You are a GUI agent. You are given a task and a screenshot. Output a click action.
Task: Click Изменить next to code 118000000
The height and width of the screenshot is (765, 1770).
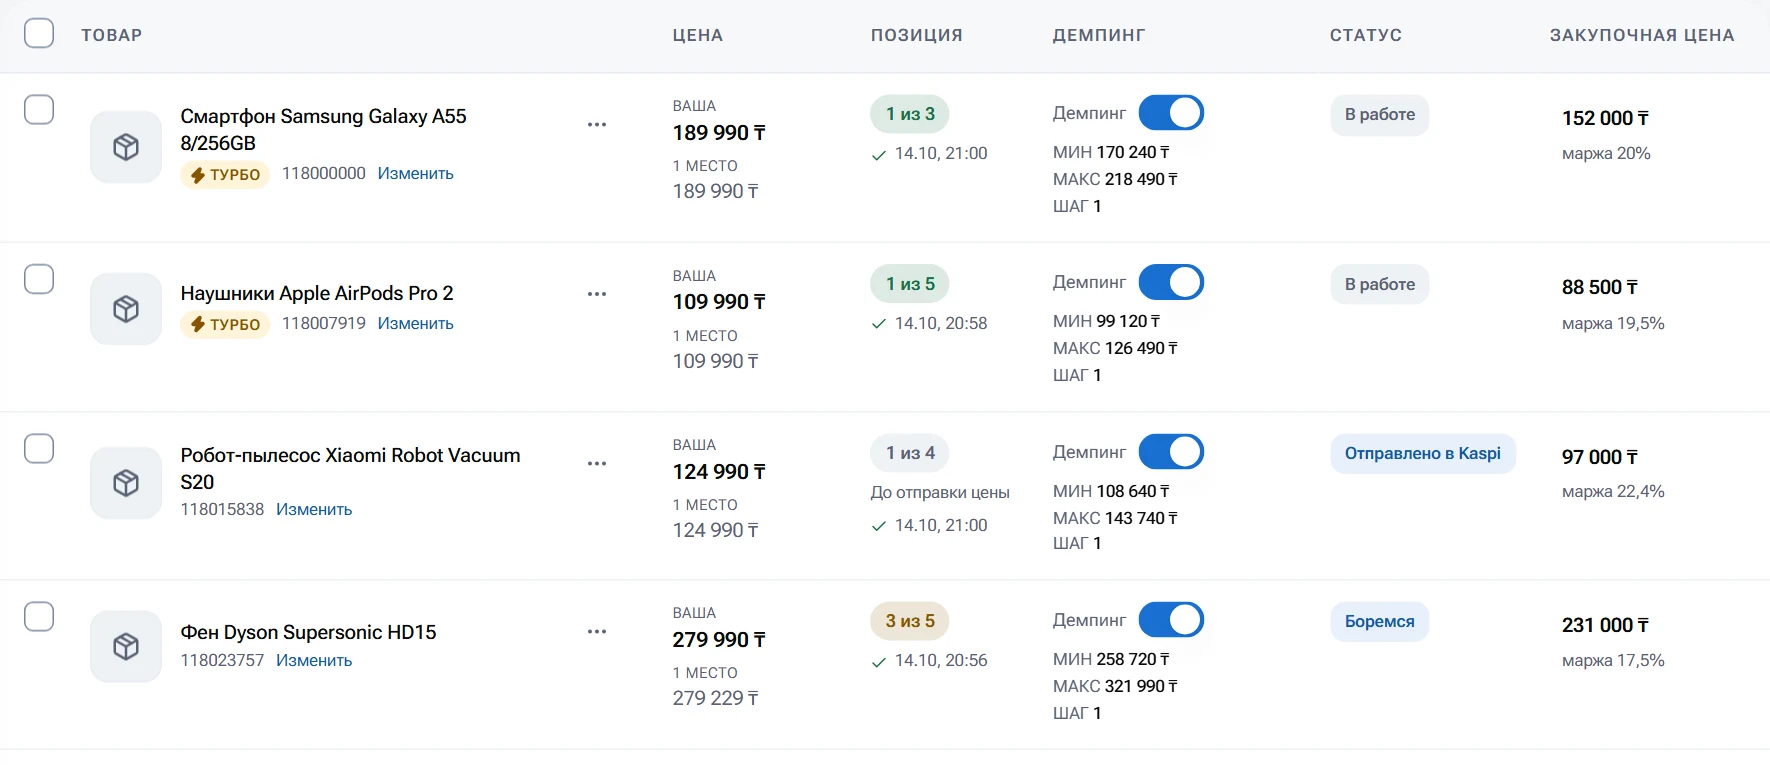tap(416, 174)
